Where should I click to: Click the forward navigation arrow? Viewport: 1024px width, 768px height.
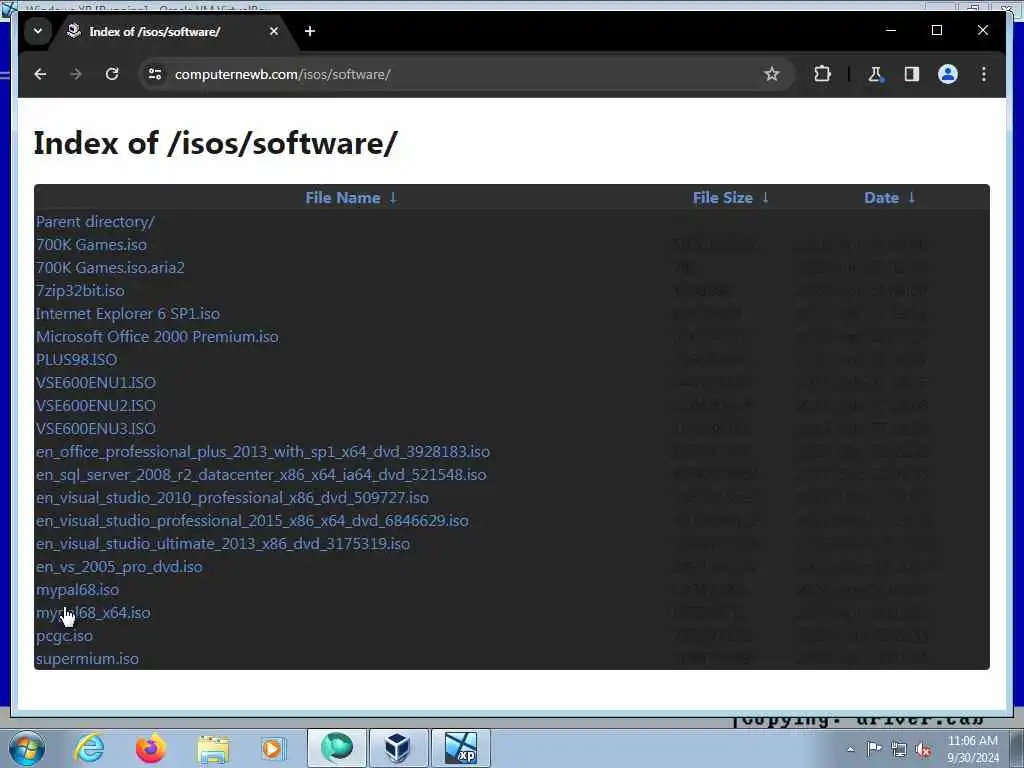pyautogui.click(x=76, y=74)
